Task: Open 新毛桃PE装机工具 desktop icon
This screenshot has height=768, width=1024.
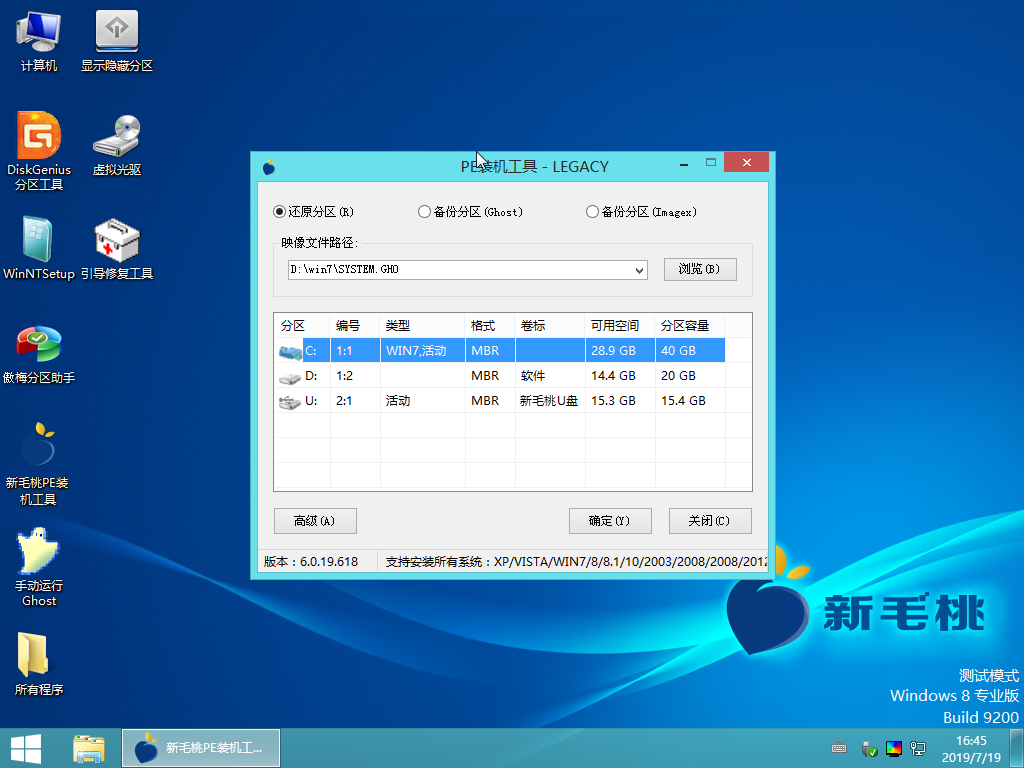Action: [38, 464]
